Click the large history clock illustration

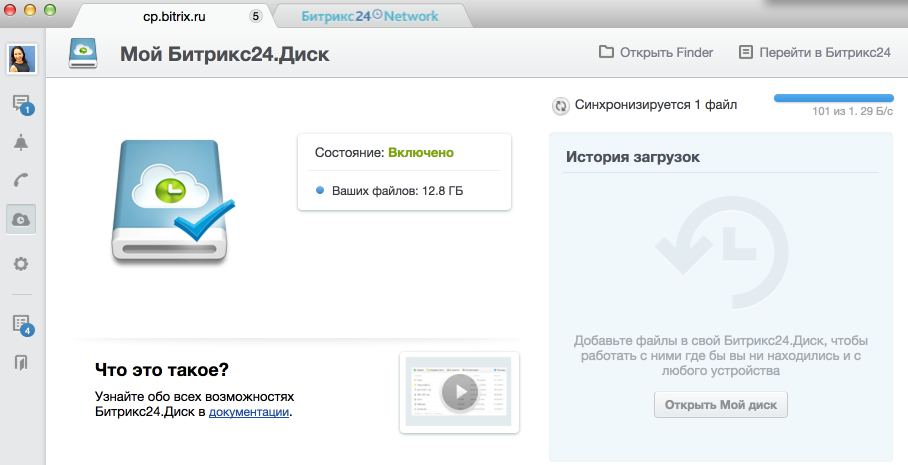[721, 250]
